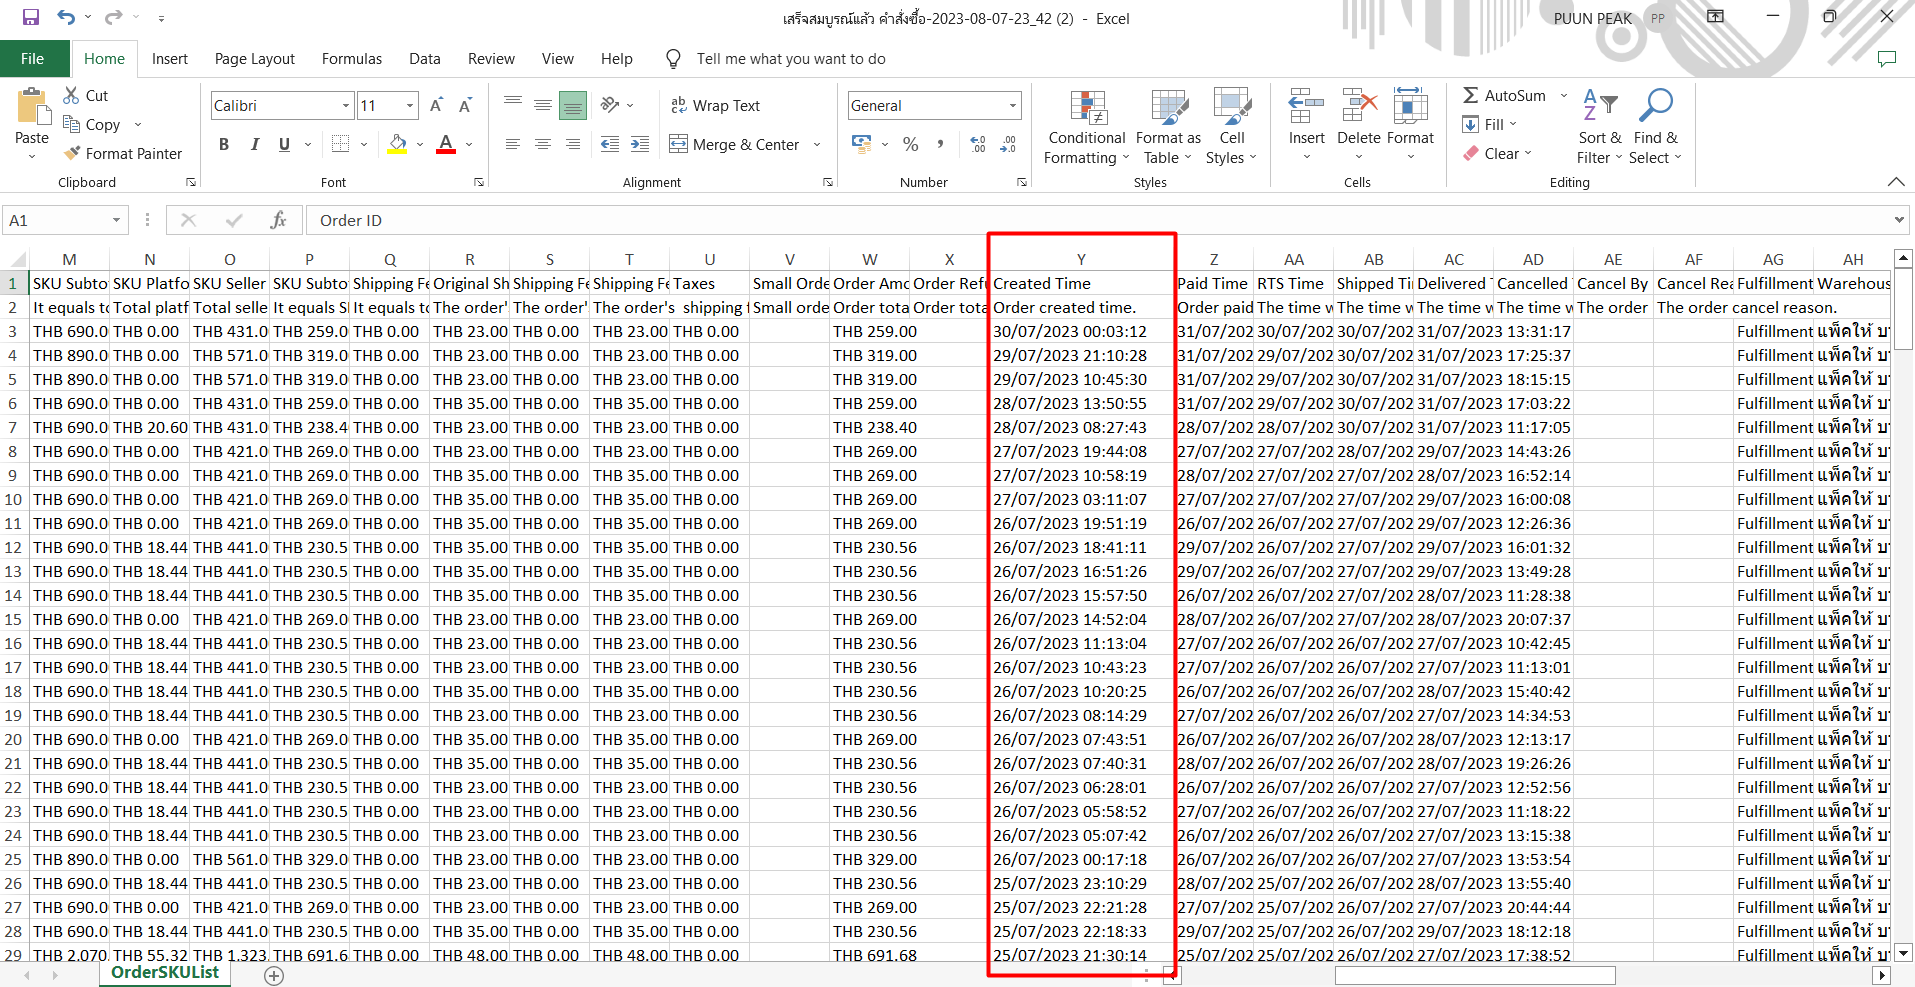Expand the Name Box dropdown arrow

click(x=116, y=220)
